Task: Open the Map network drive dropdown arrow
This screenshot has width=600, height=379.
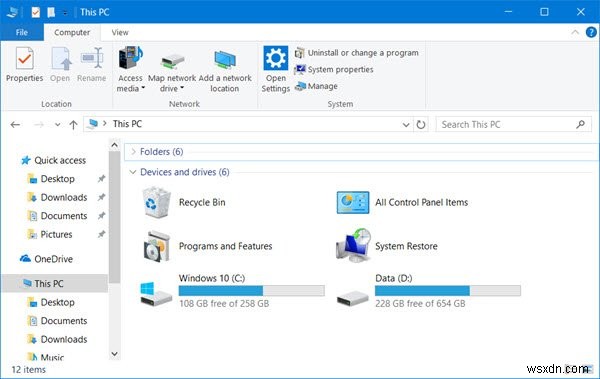Action: point(182,88)
